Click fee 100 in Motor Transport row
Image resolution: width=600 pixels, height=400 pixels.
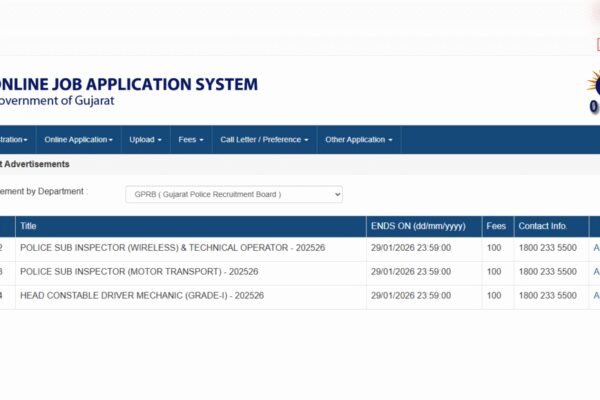click(494, 272)
